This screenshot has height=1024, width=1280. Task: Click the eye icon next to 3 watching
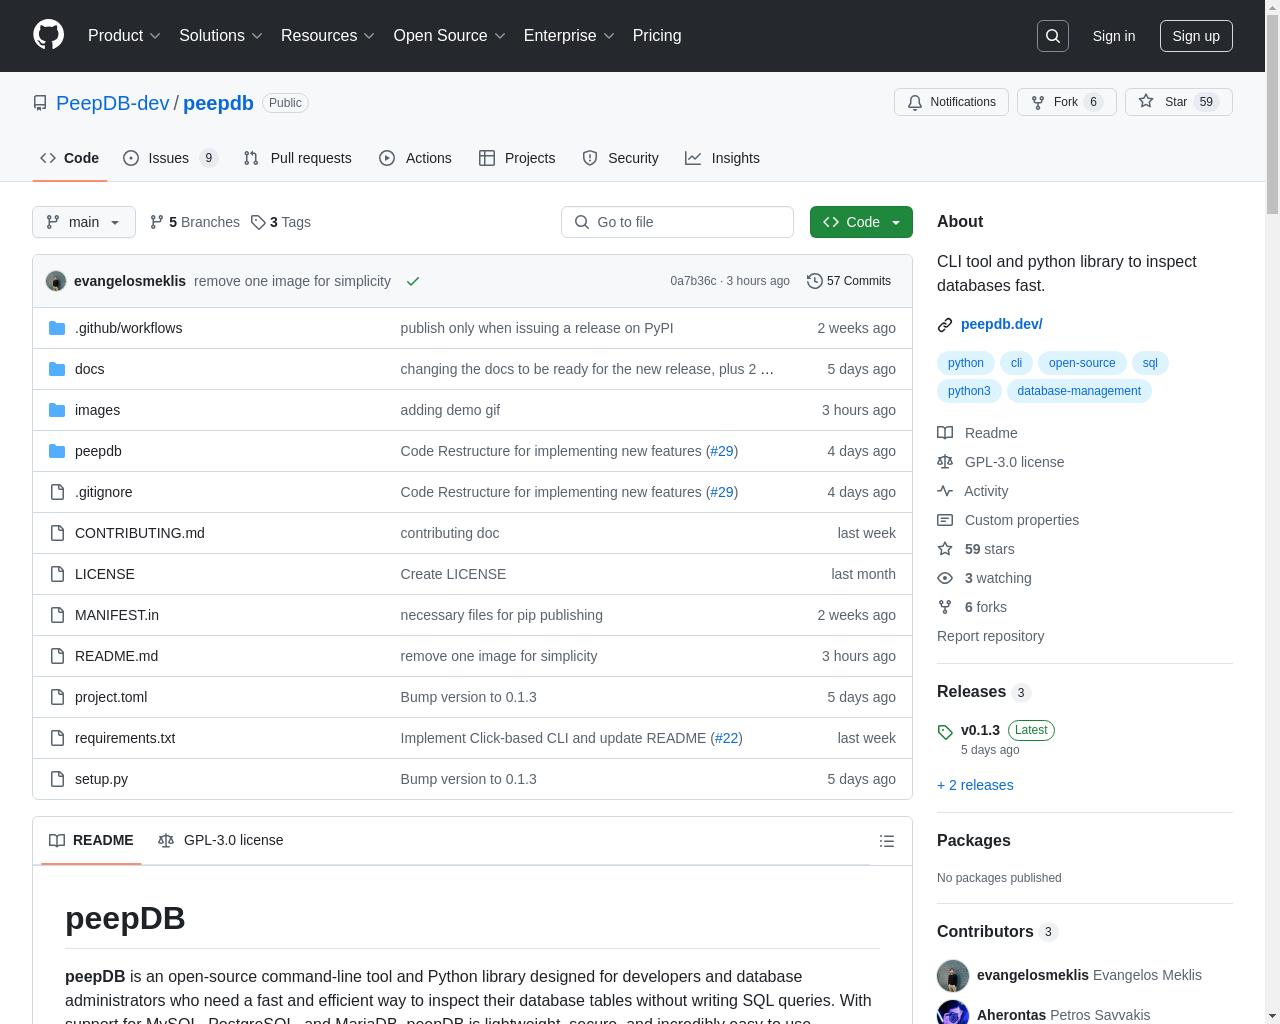(x=945, y=578)
